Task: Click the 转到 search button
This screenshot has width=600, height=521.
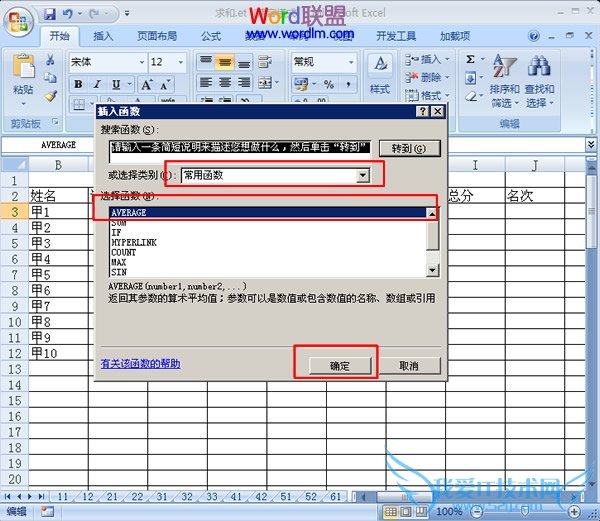Action: (x=409, y=148)
